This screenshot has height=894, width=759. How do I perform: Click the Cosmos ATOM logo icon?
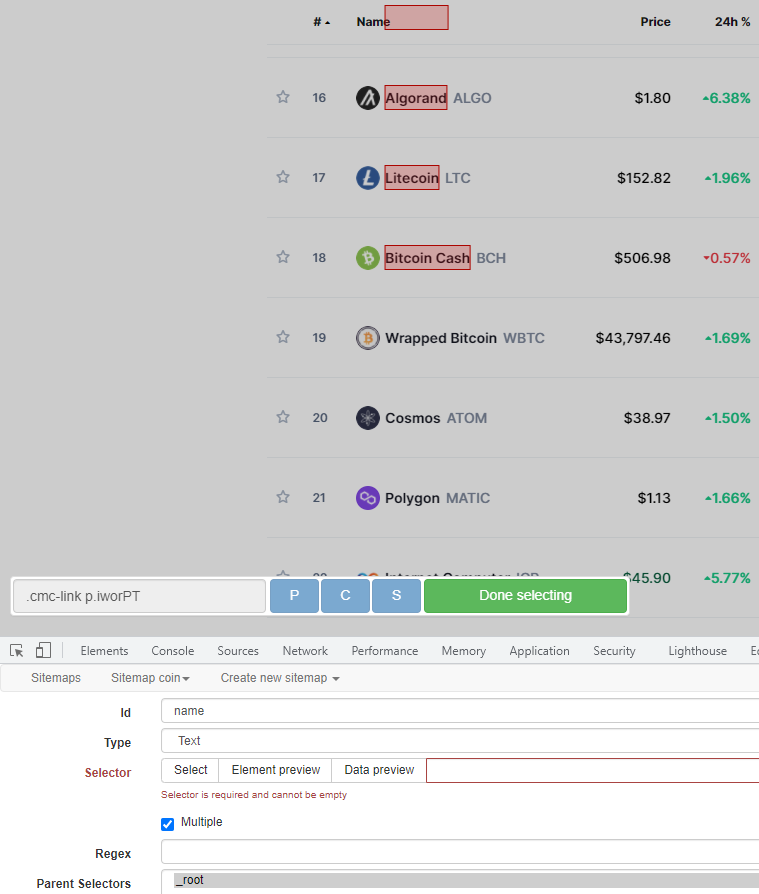[368, 418]
